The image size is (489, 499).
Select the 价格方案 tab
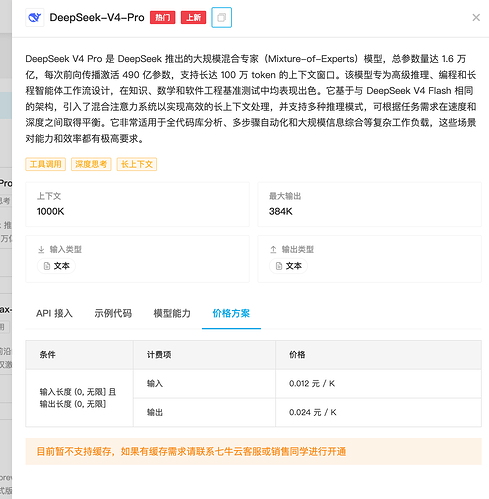click(231, 313)
